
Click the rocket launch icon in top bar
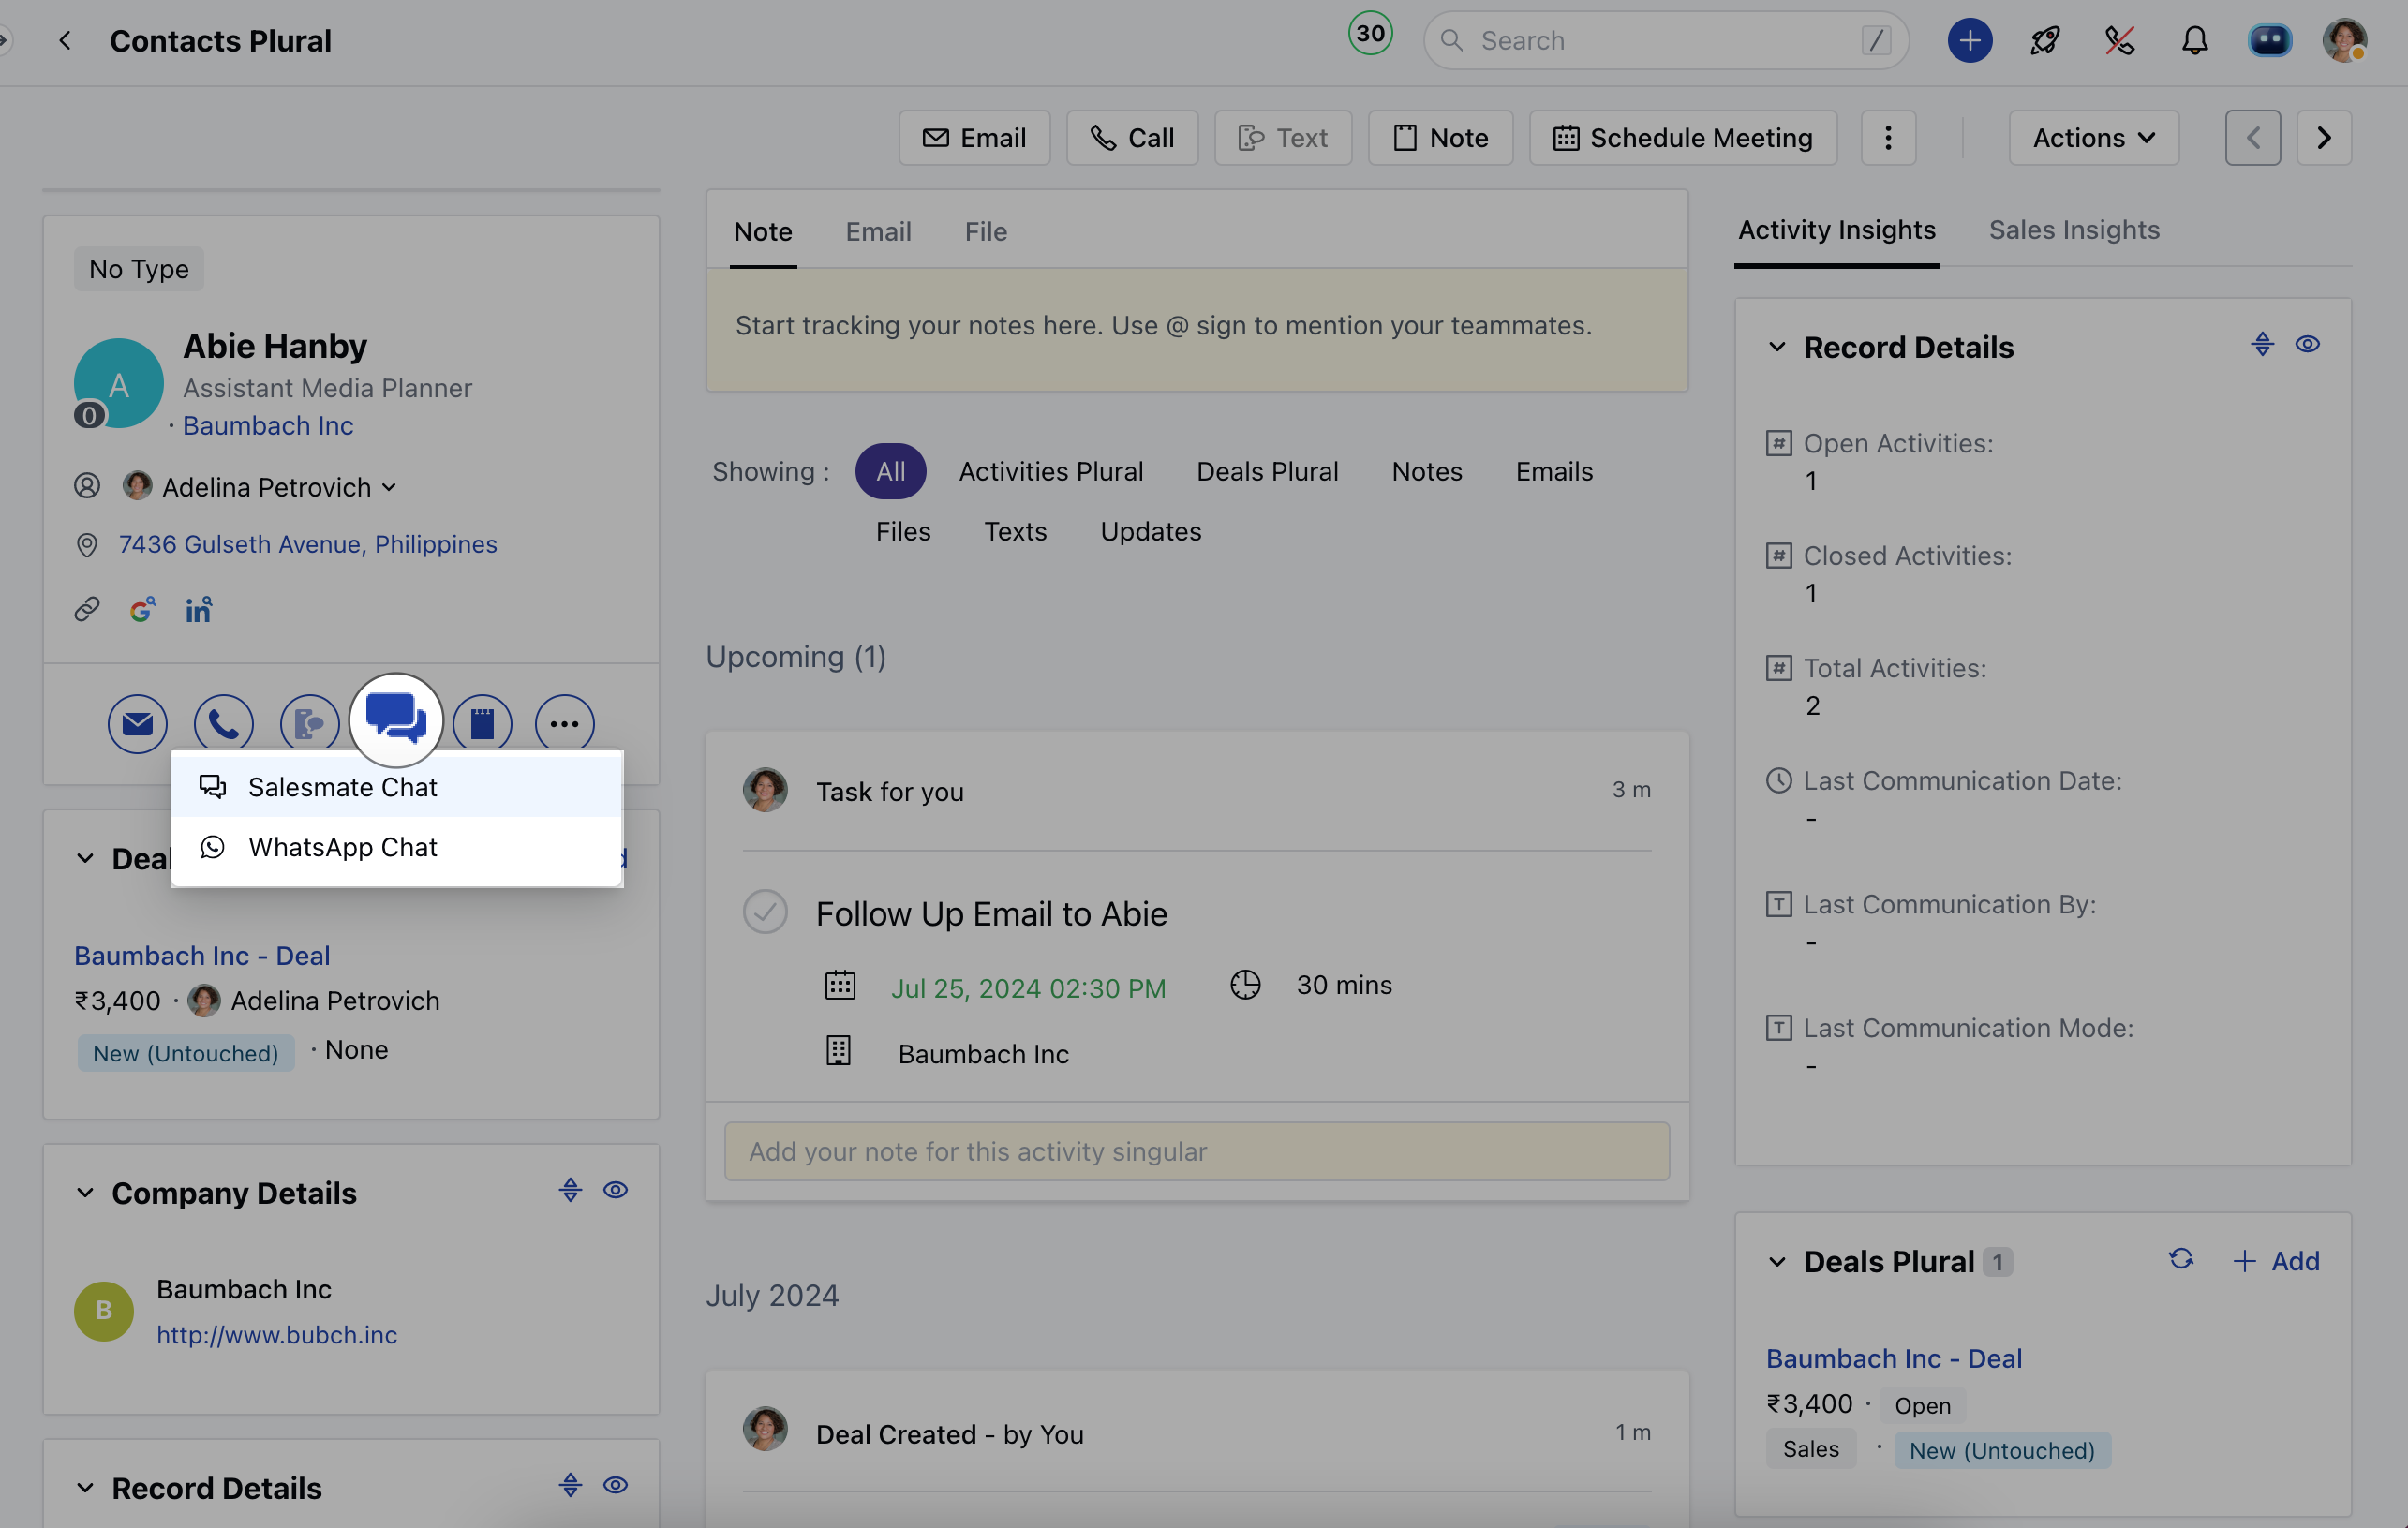[x=2044, y=40]
